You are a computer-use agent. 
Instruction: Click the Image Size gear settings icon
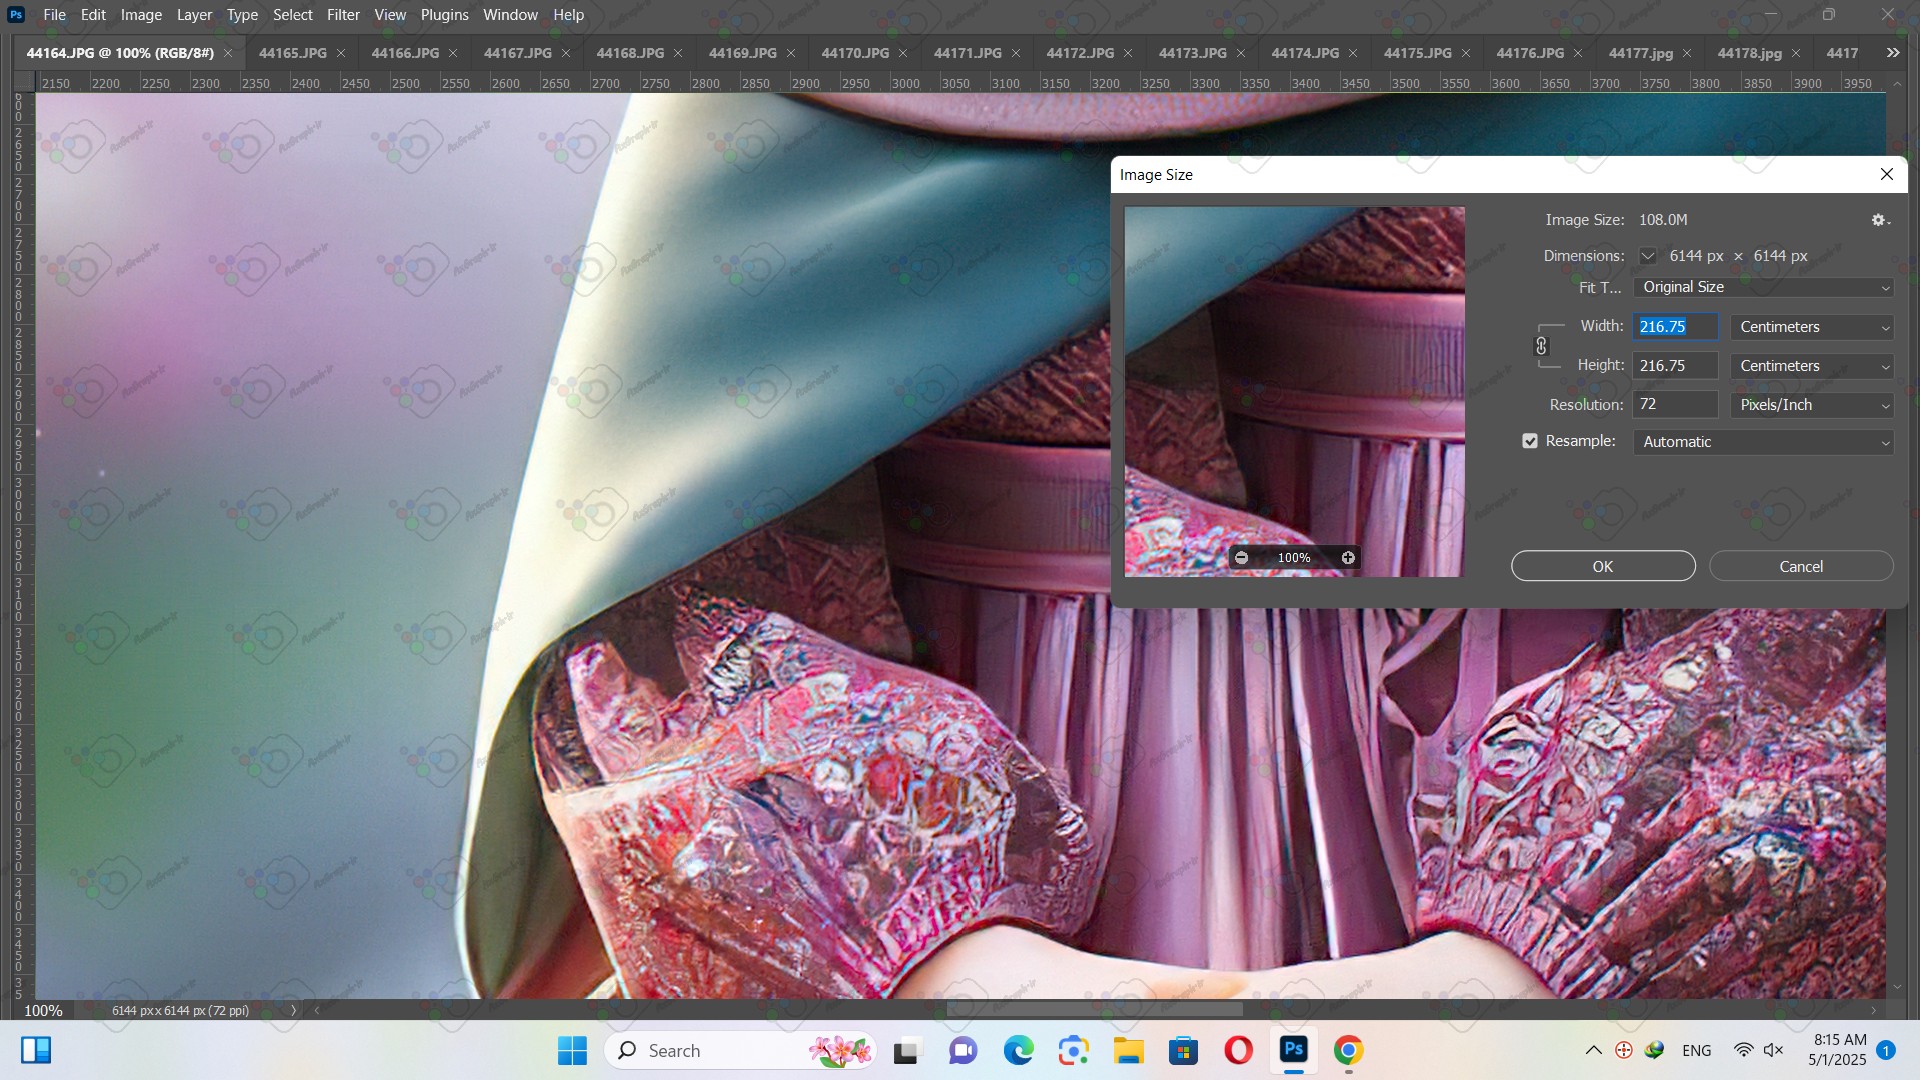coord(1880,220)
